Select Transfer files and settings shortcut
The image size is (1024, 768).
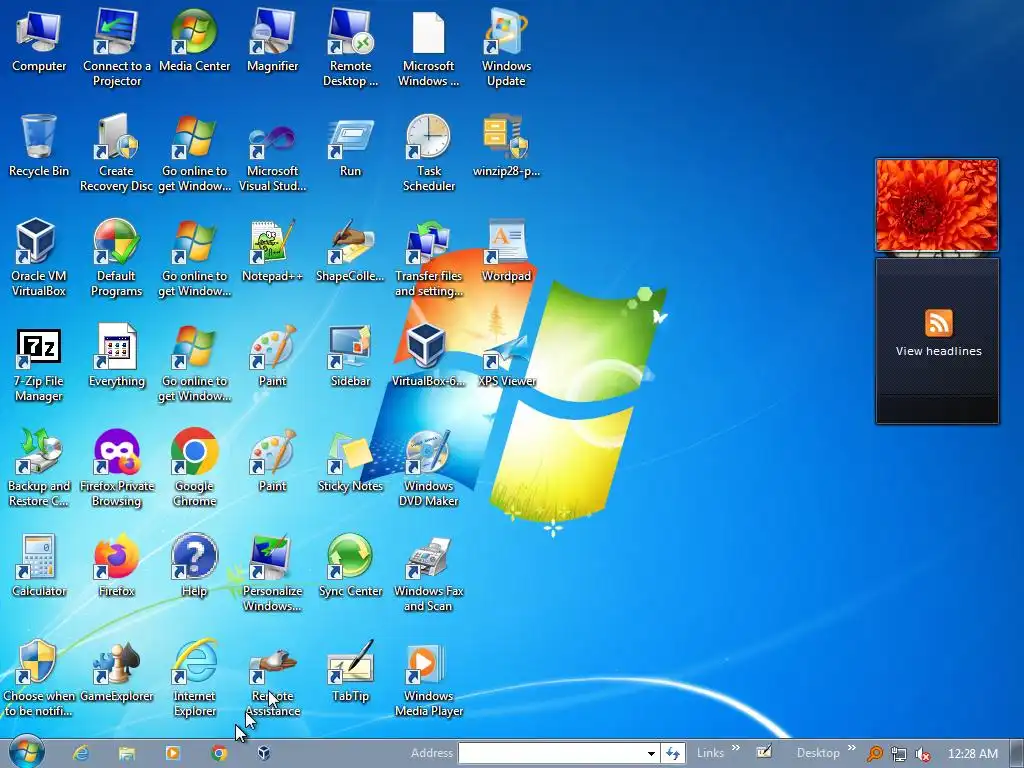(428, 259)
